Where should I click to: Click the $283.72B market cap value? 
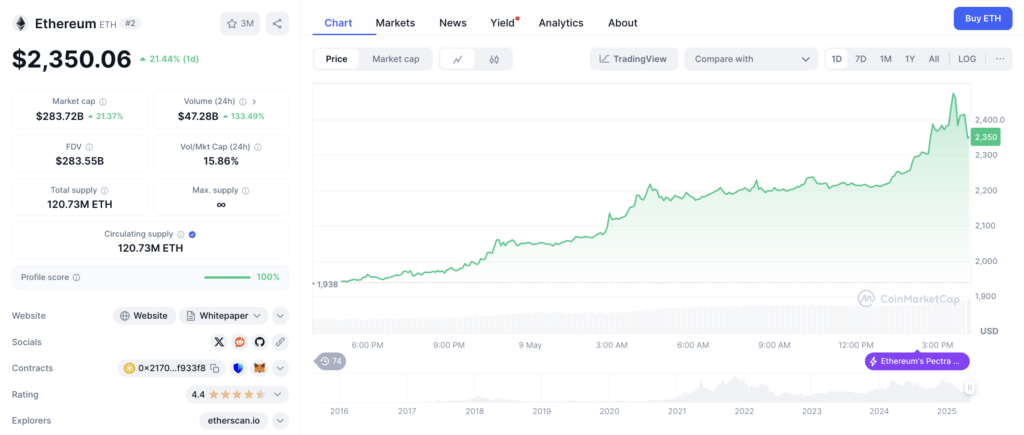click(60, 116)
